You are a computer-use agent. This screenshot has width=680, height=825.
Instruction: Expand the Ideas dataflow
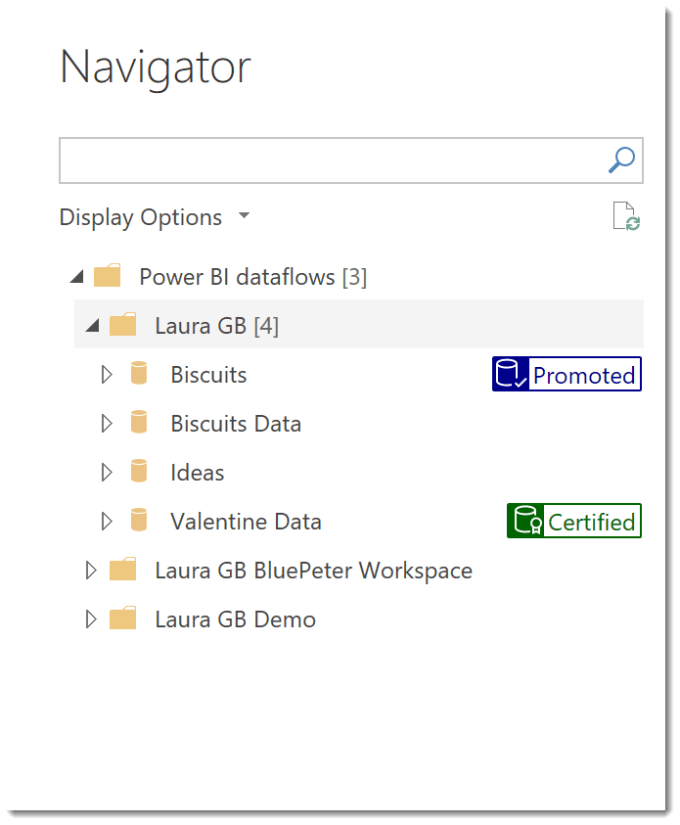[107, 472]
